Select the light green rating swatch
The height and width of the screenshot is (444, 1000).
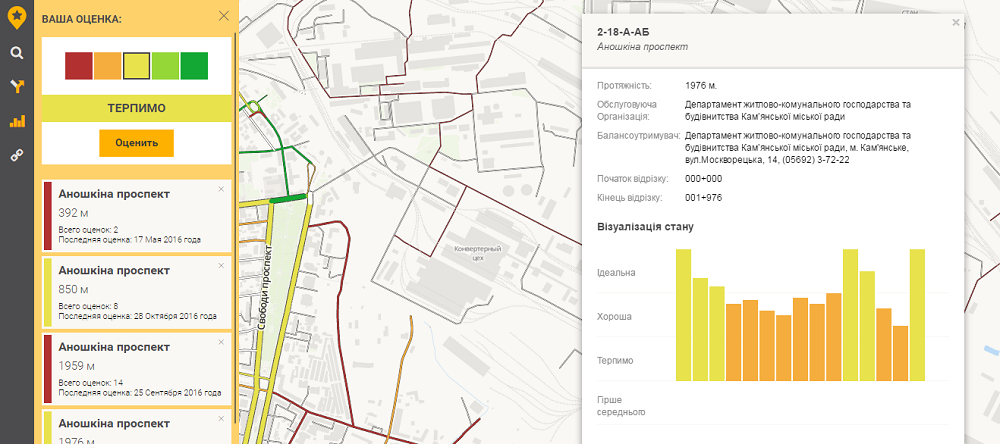pos(166,66)
